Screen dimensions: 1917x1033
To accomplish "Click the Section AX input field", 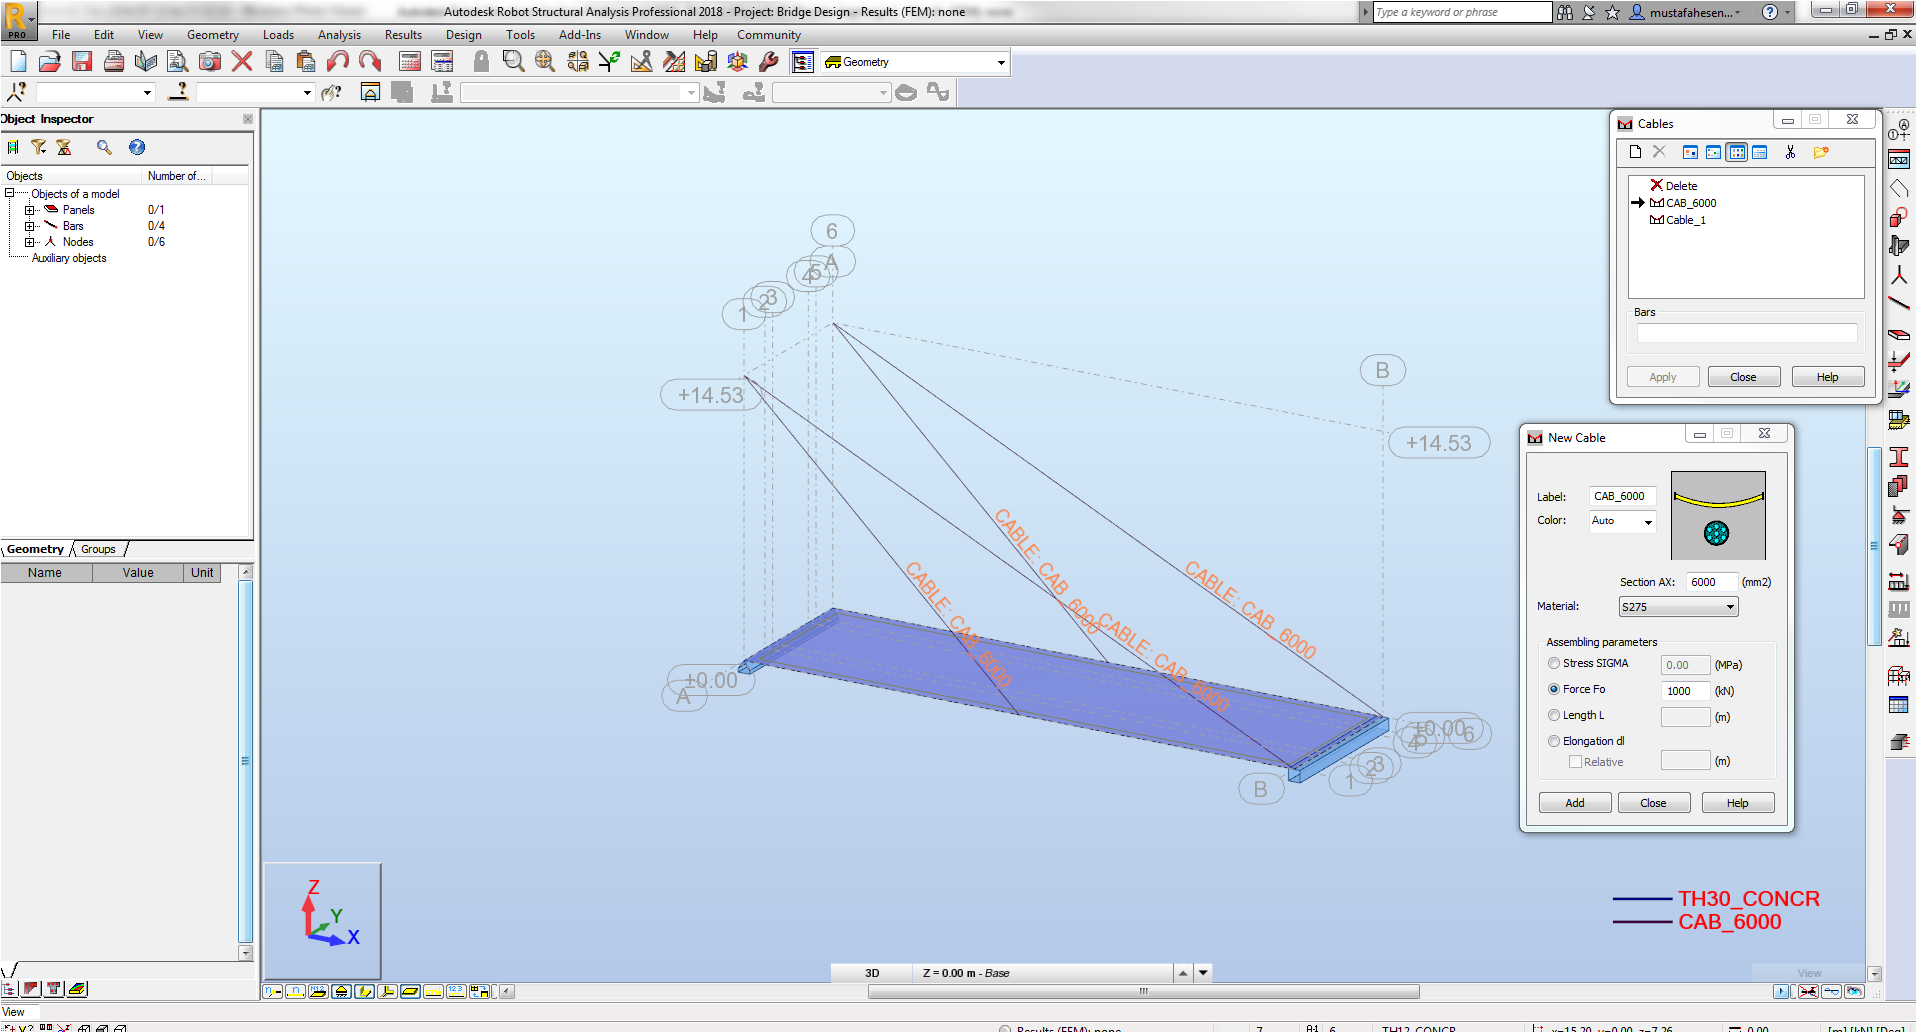I will 1711,582.
